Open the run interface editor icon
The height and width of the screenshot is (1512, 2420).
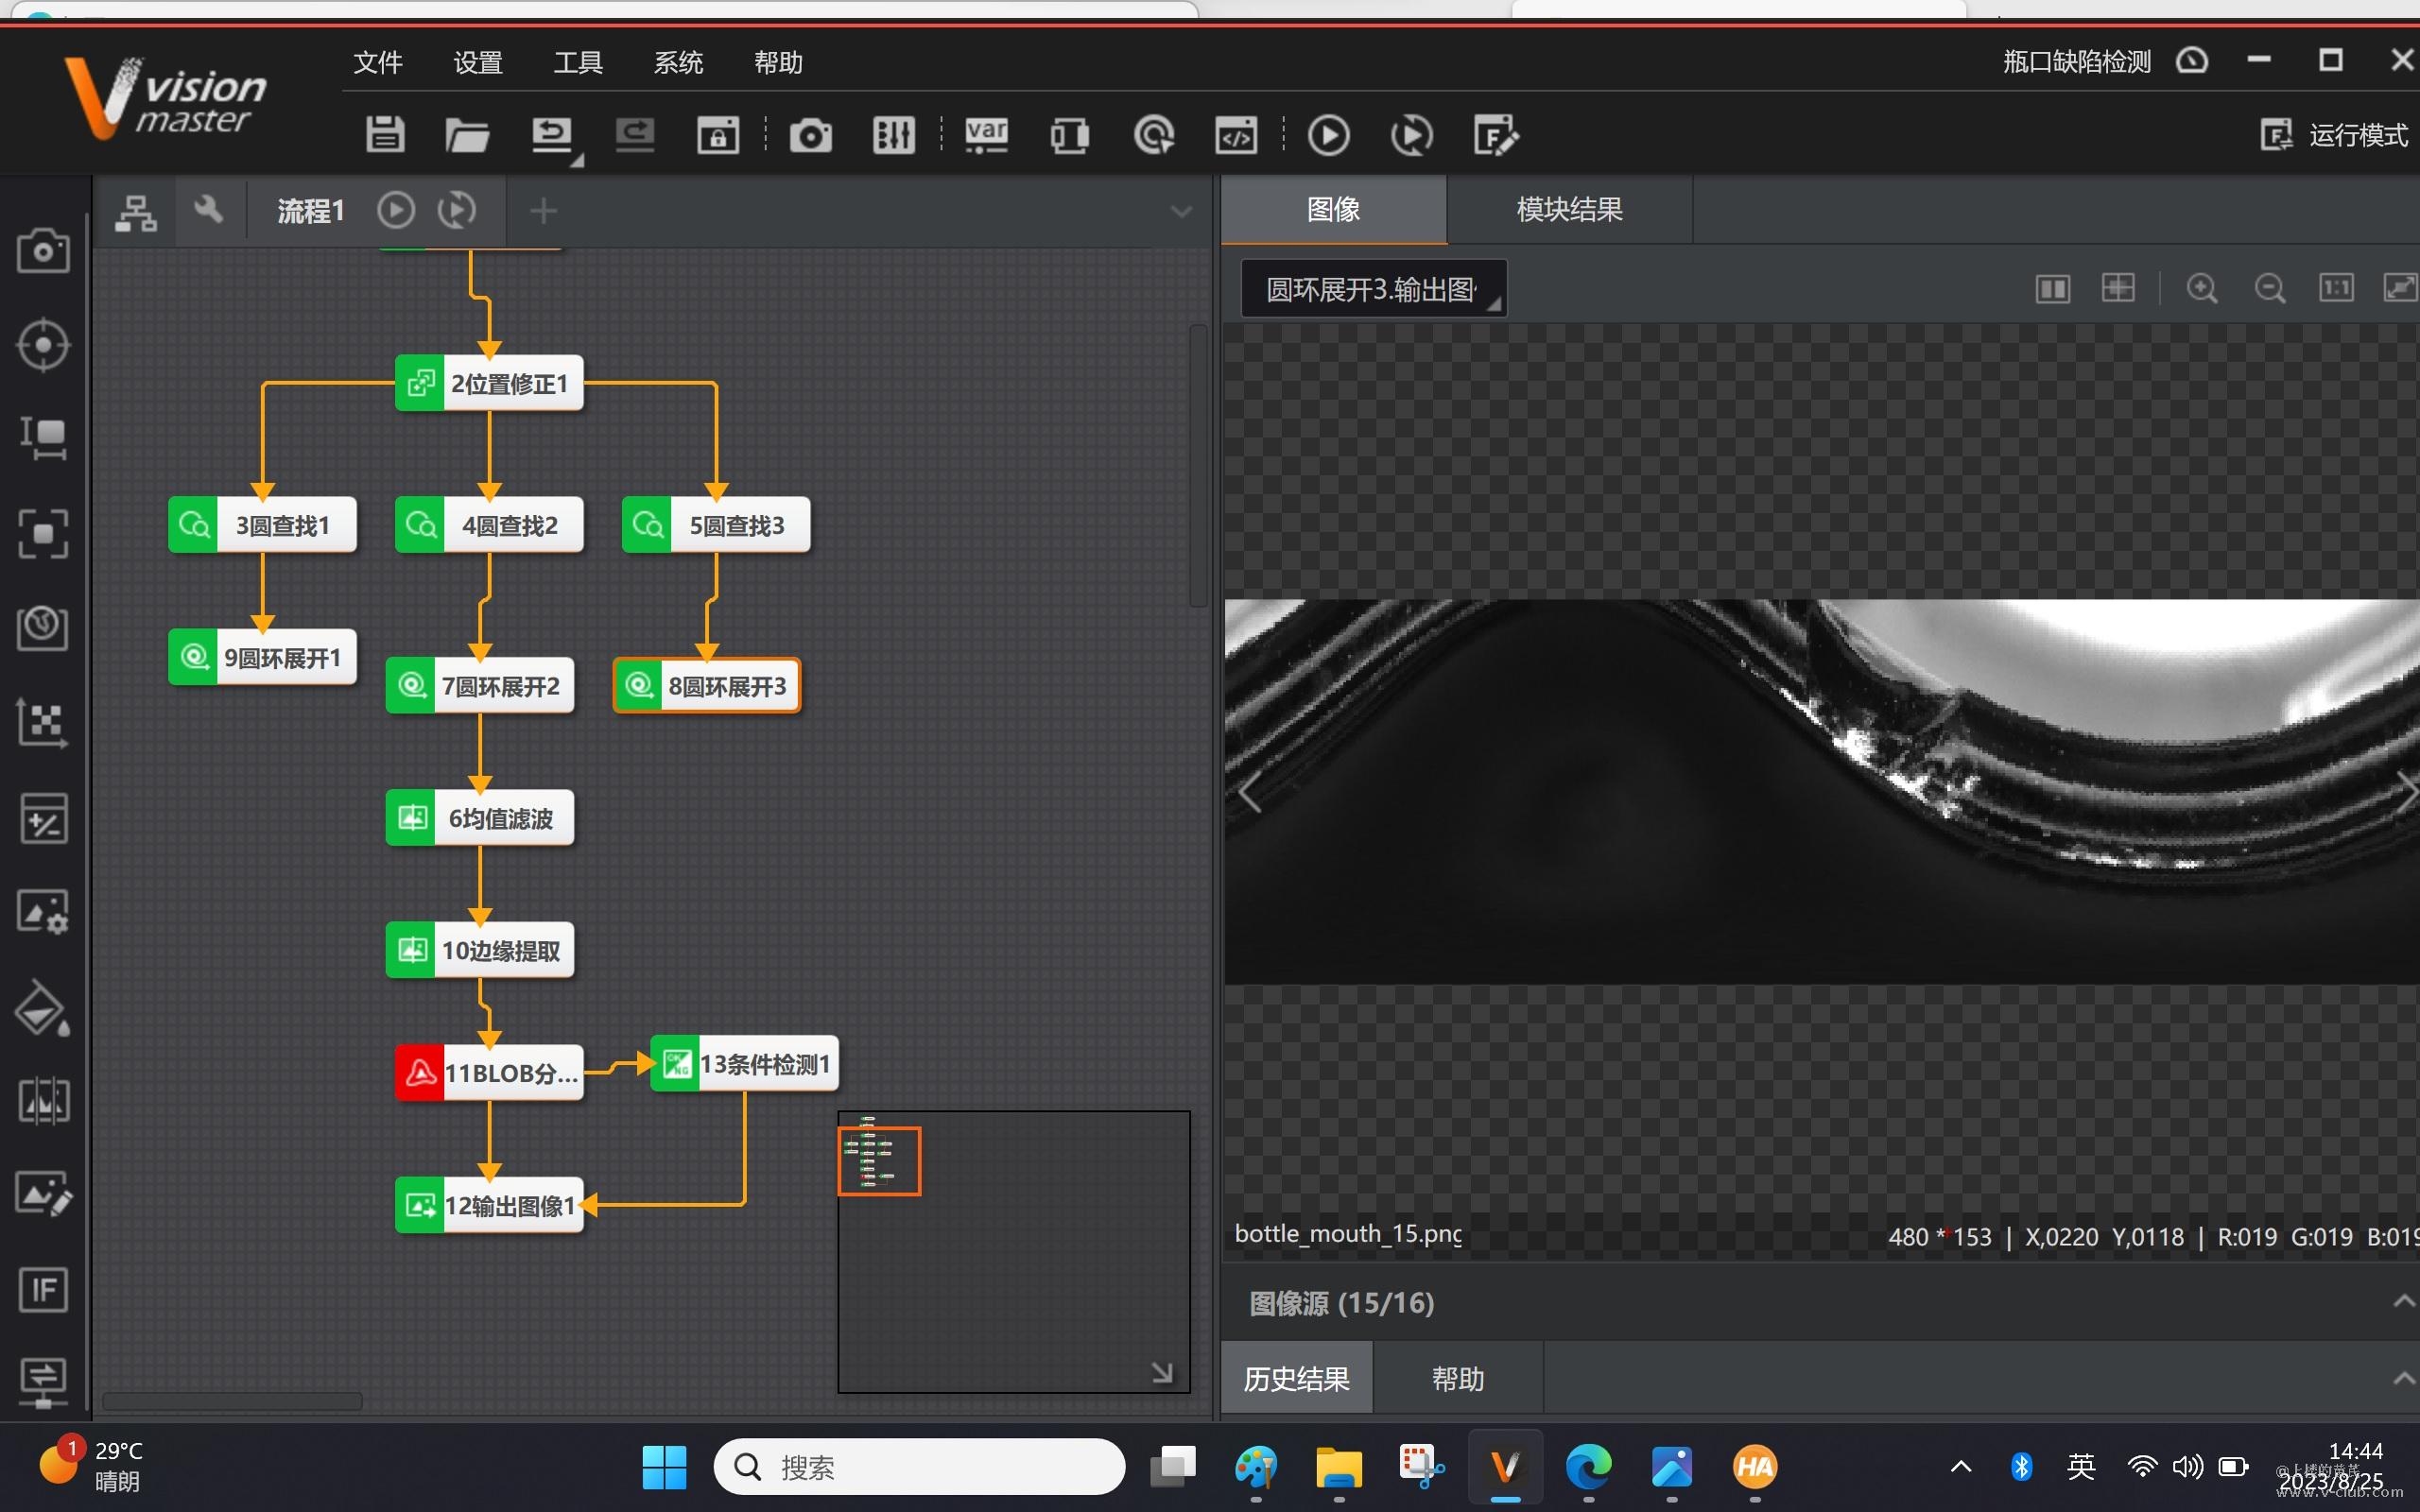pos(1495,134)
